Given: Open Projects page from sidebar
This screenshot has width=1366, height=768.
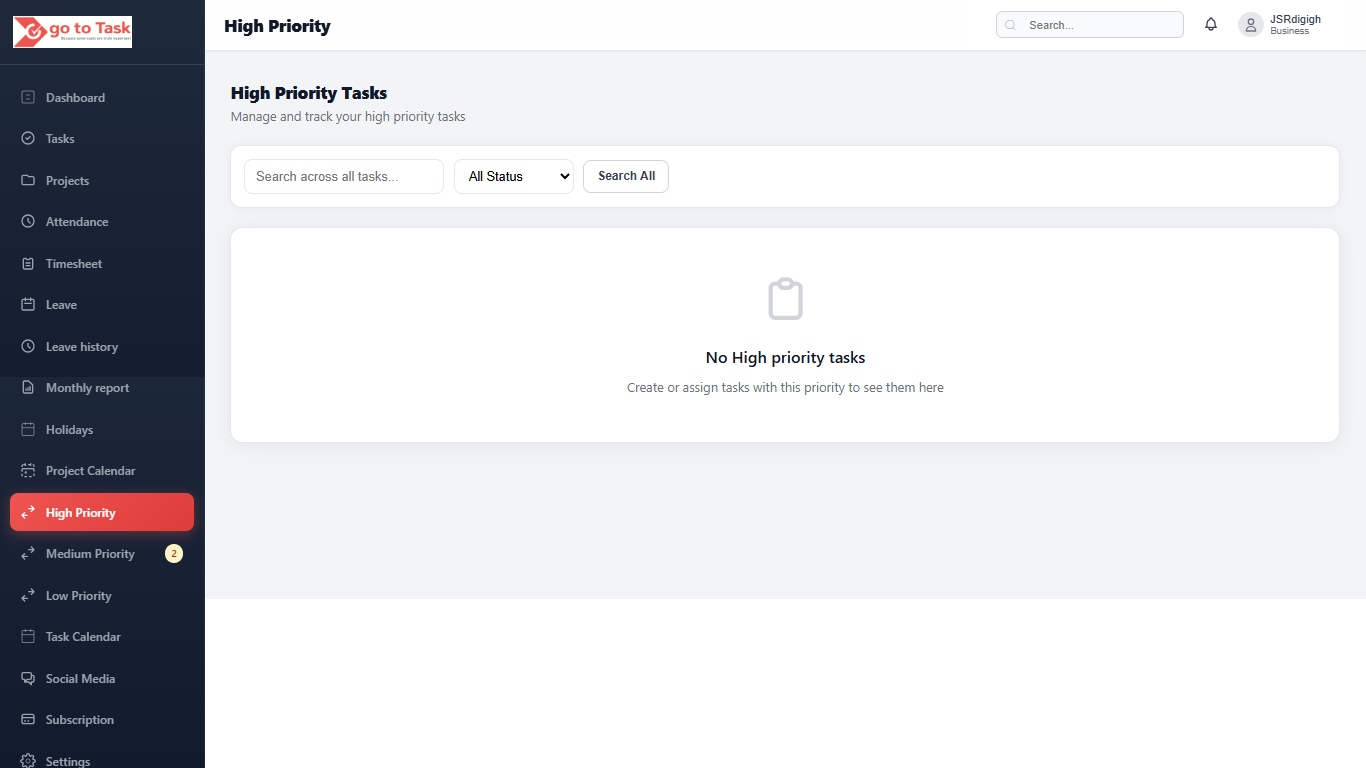Looking at the screenshot, I should 102,180.
